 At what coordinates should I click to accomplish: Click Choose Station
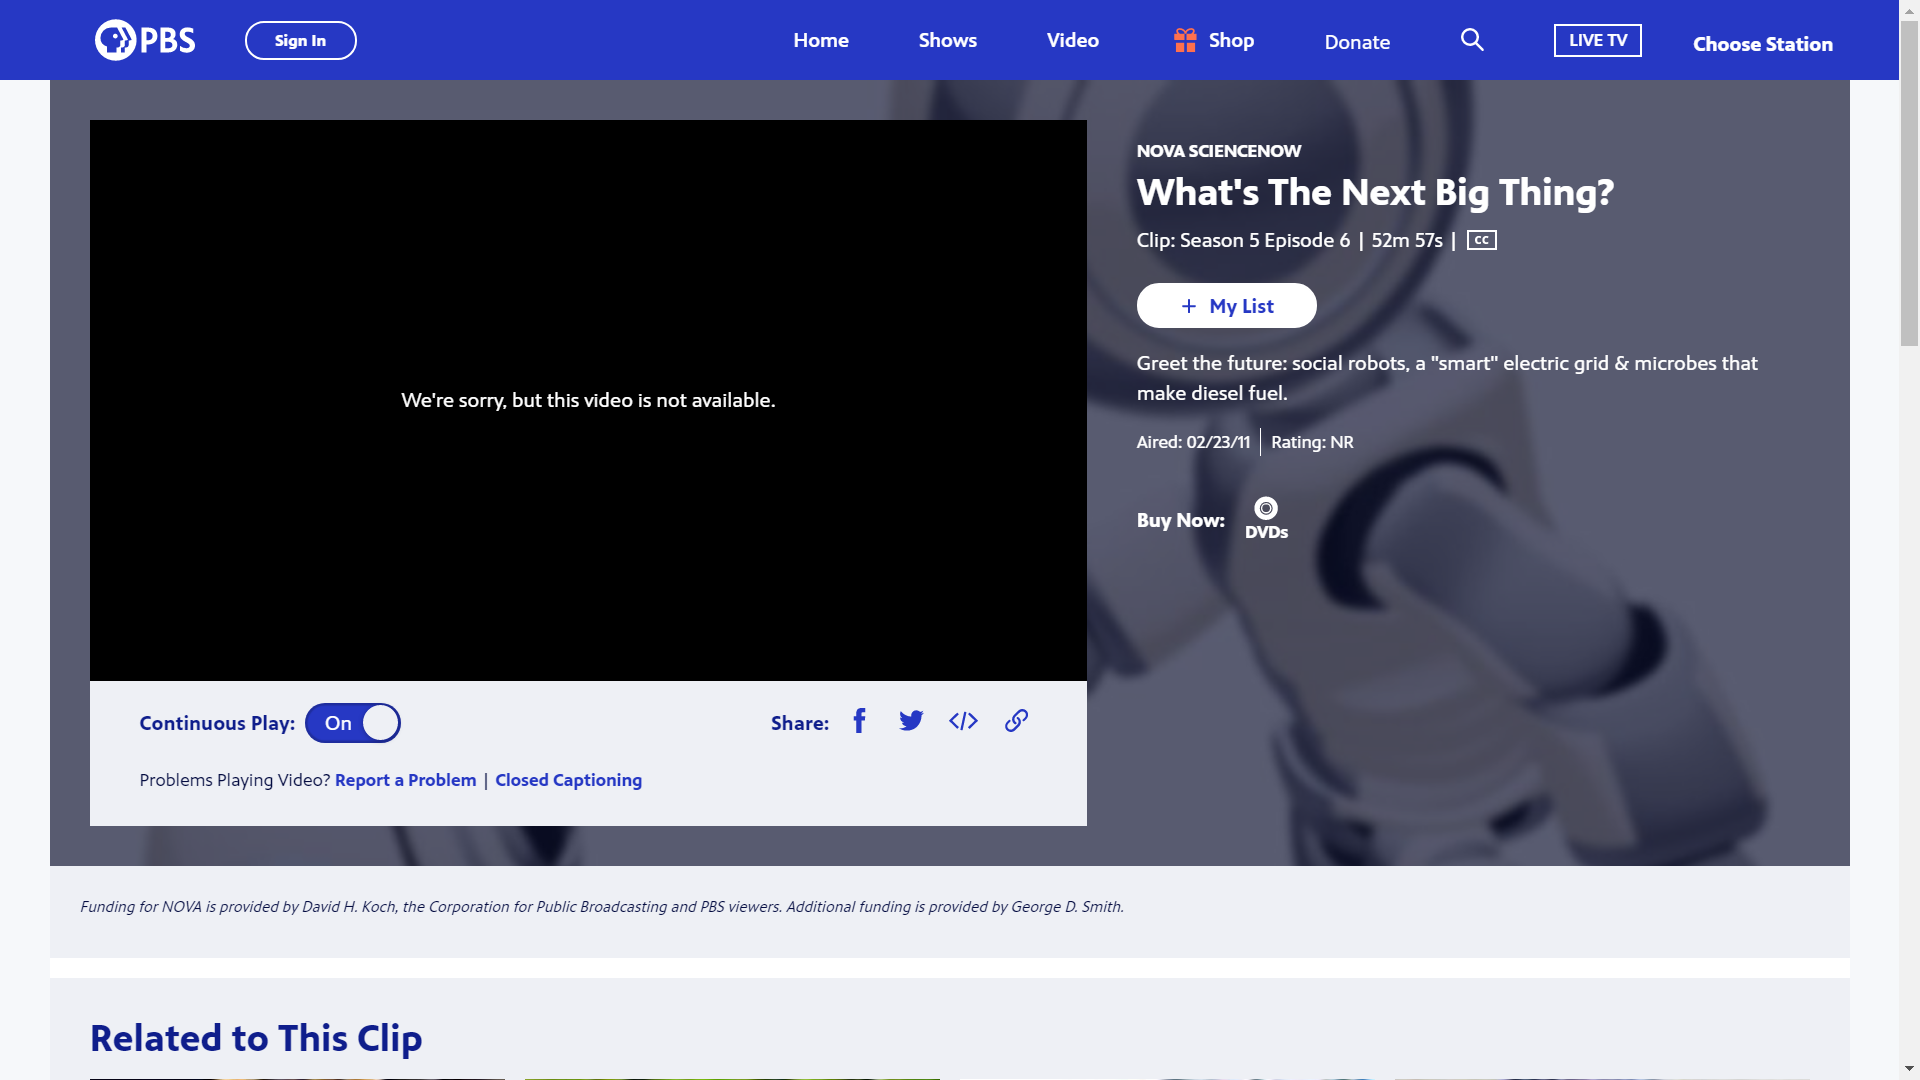[1763, 44]
